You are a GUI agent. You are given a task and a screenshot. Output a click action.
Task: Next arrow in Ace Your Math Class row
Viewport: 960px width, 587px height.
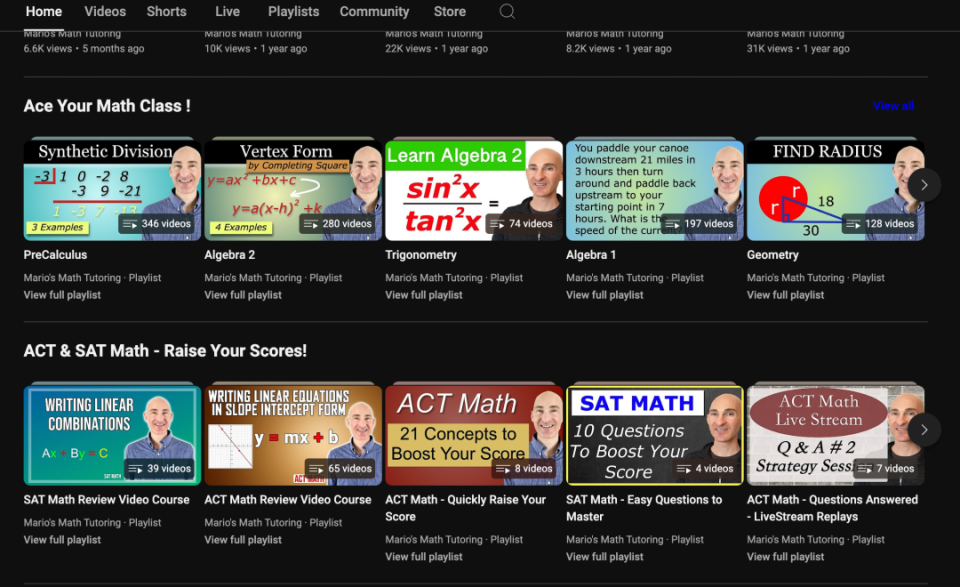924,185
